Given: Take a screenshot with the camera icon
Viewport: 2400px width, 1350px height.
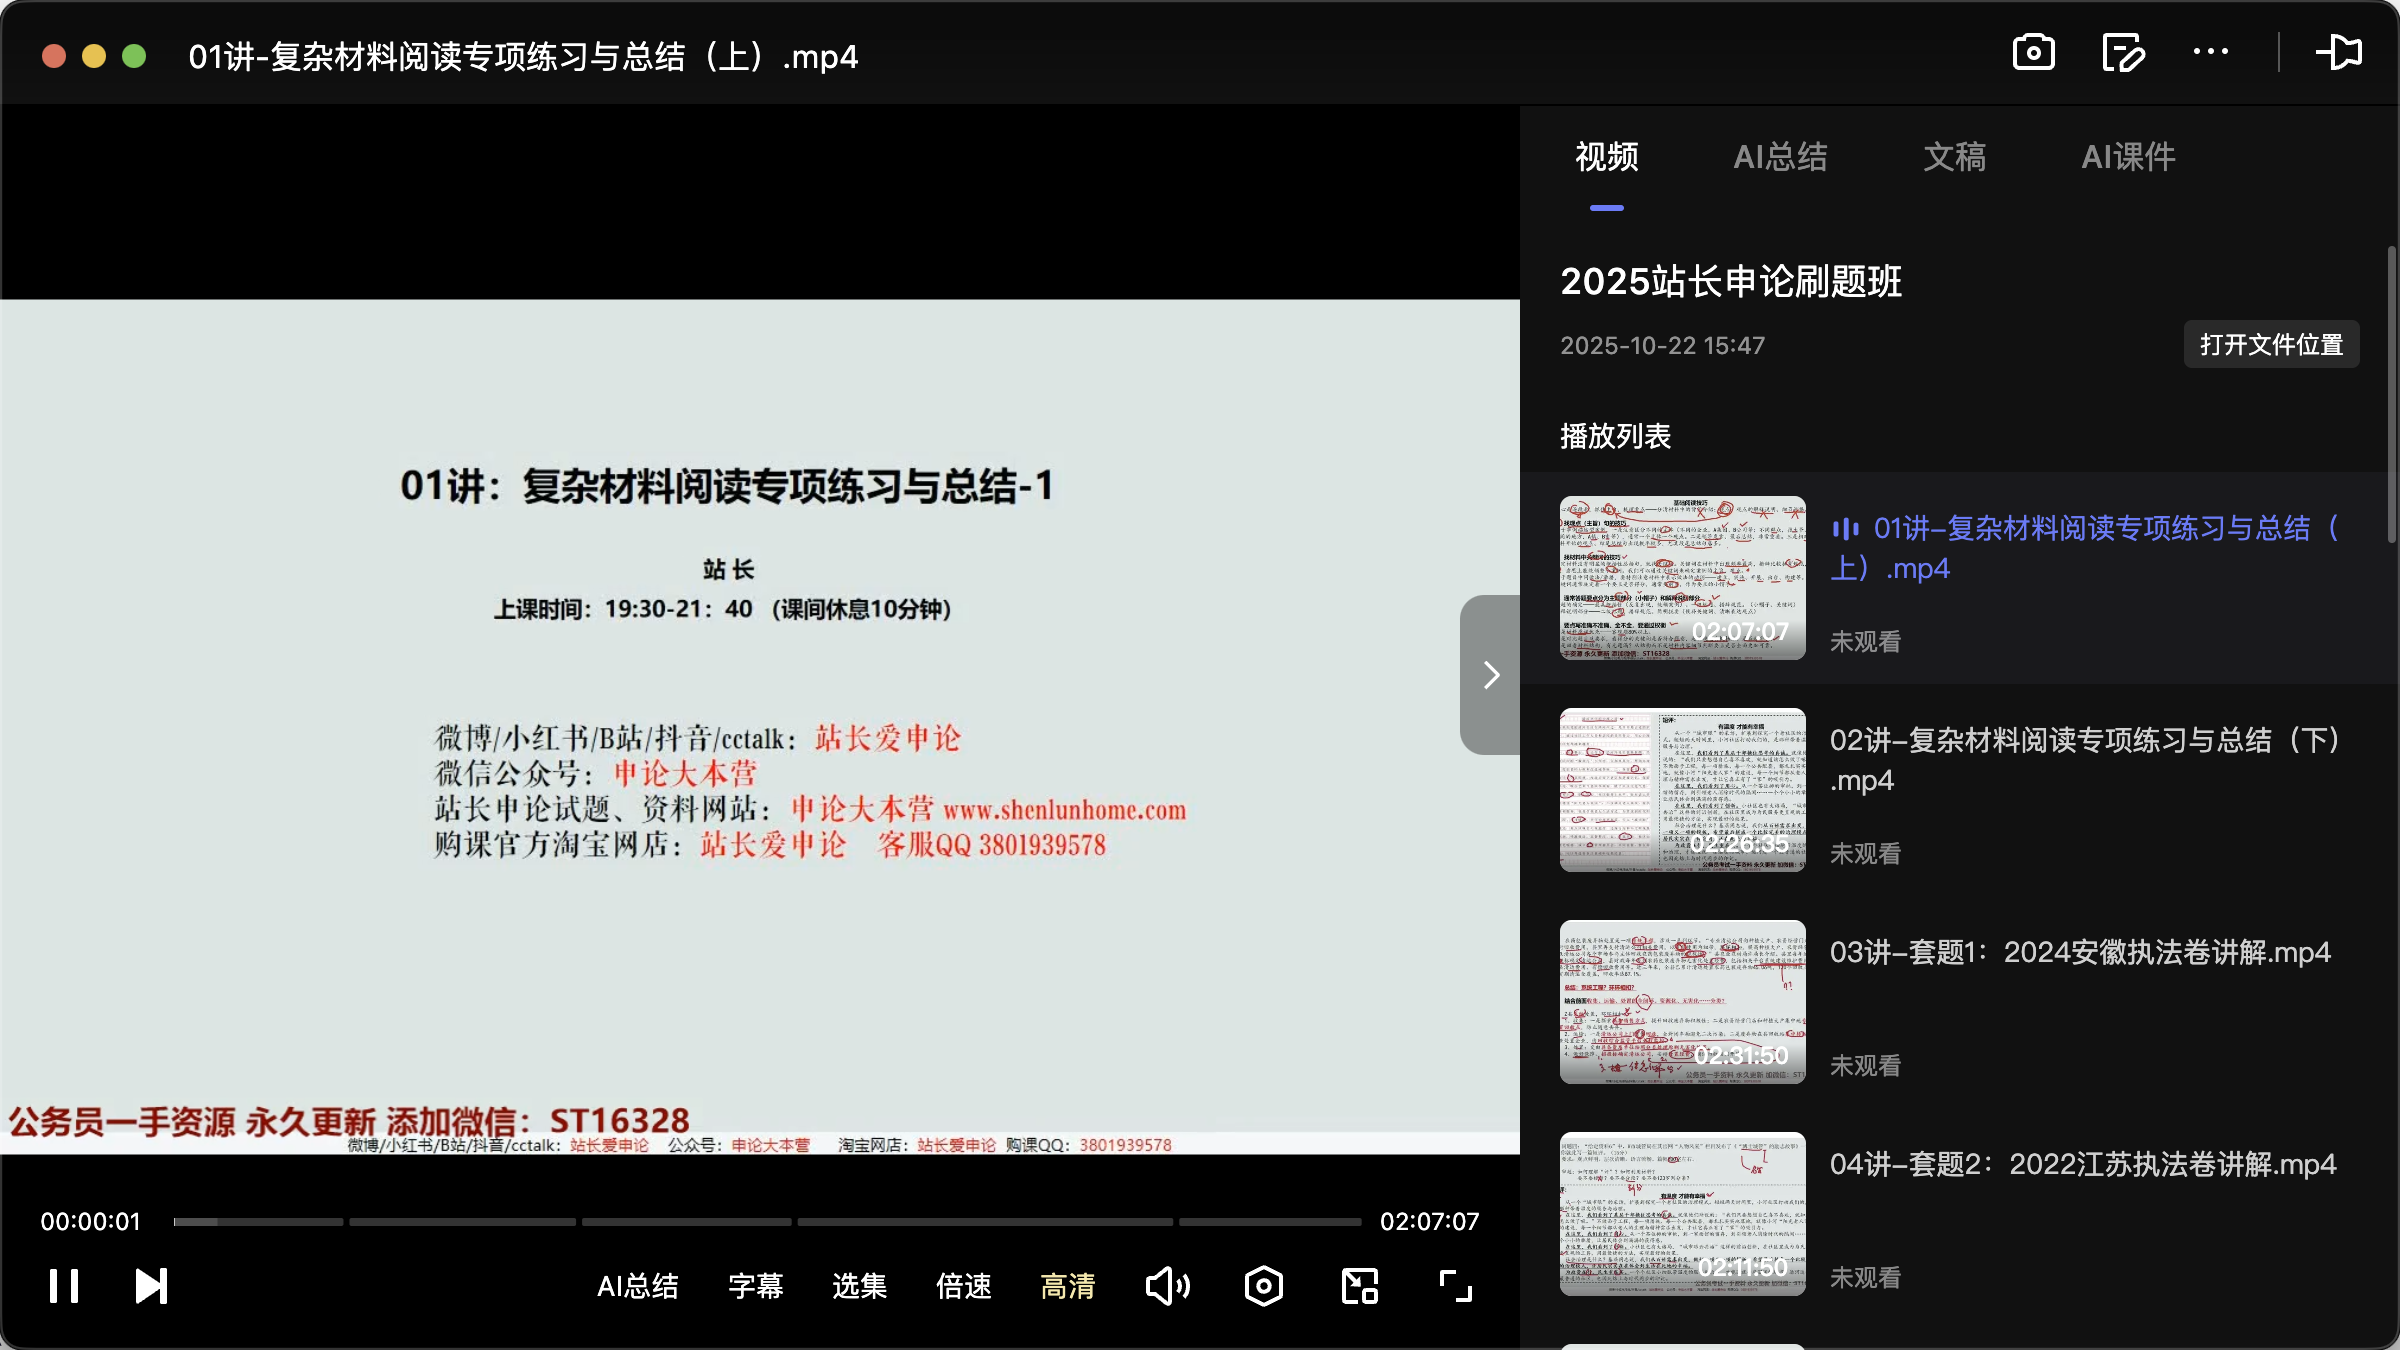Looking at the screenshot, I should [2033, 53].
